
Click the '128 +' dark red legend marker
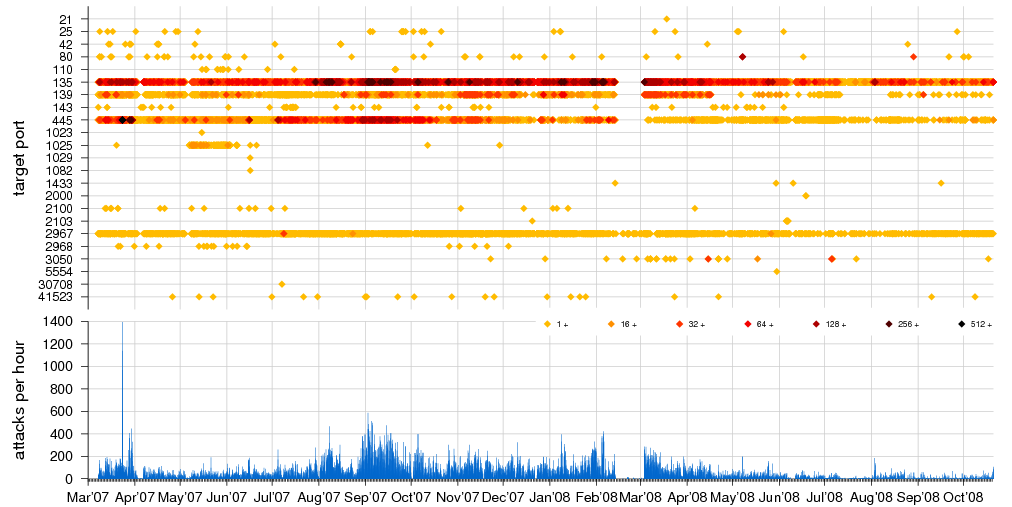[x=816, y=324]
